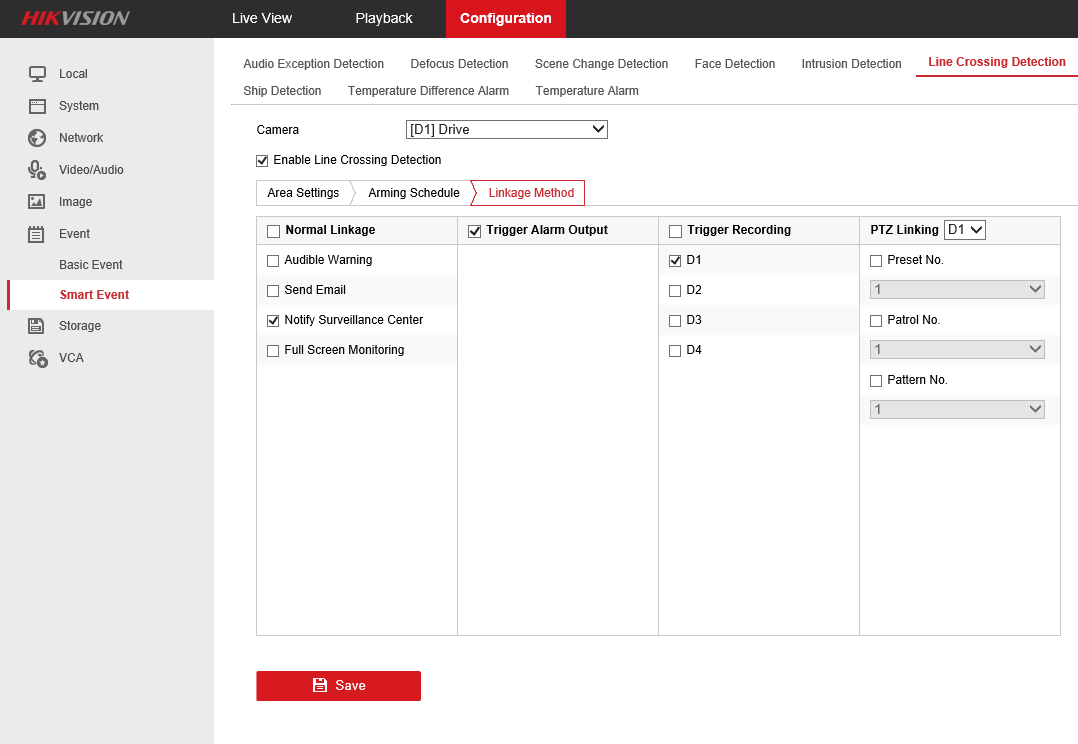Image resolution: width=1078 pixels, height=744 pixels.
Task: Click the Network globe icon
Action: point(37,138)
